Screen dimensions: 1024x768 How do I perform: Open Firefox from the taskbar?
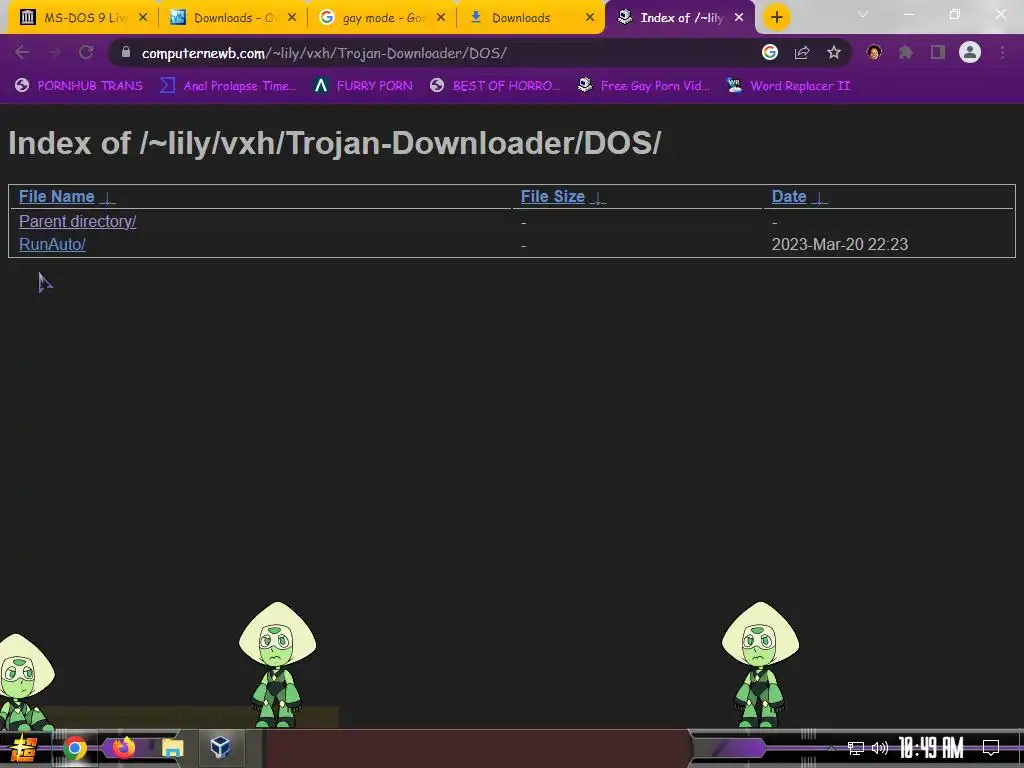coord(123,748)
